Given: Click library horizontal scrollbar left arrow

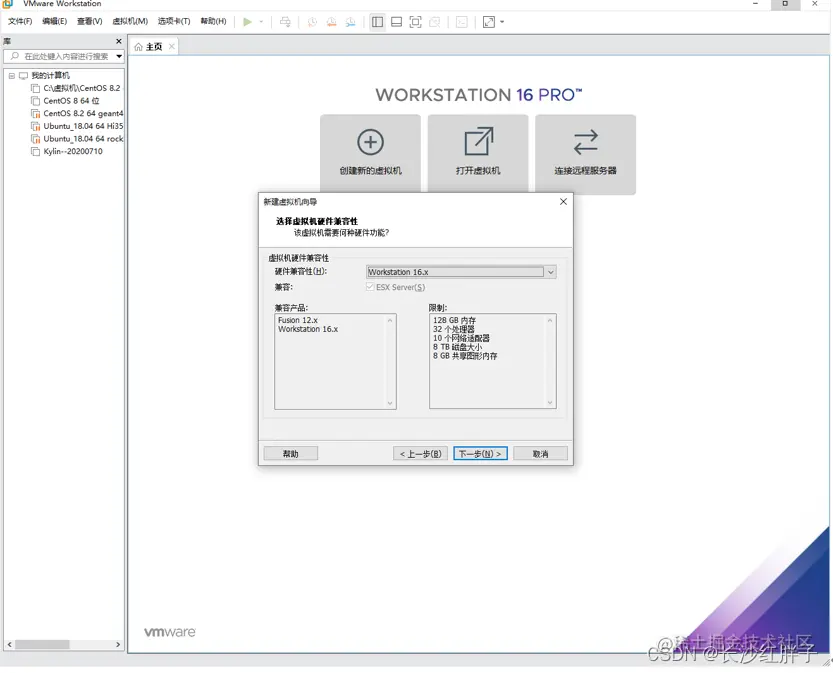Looking at the screenshot, I should tap(10, 644).
